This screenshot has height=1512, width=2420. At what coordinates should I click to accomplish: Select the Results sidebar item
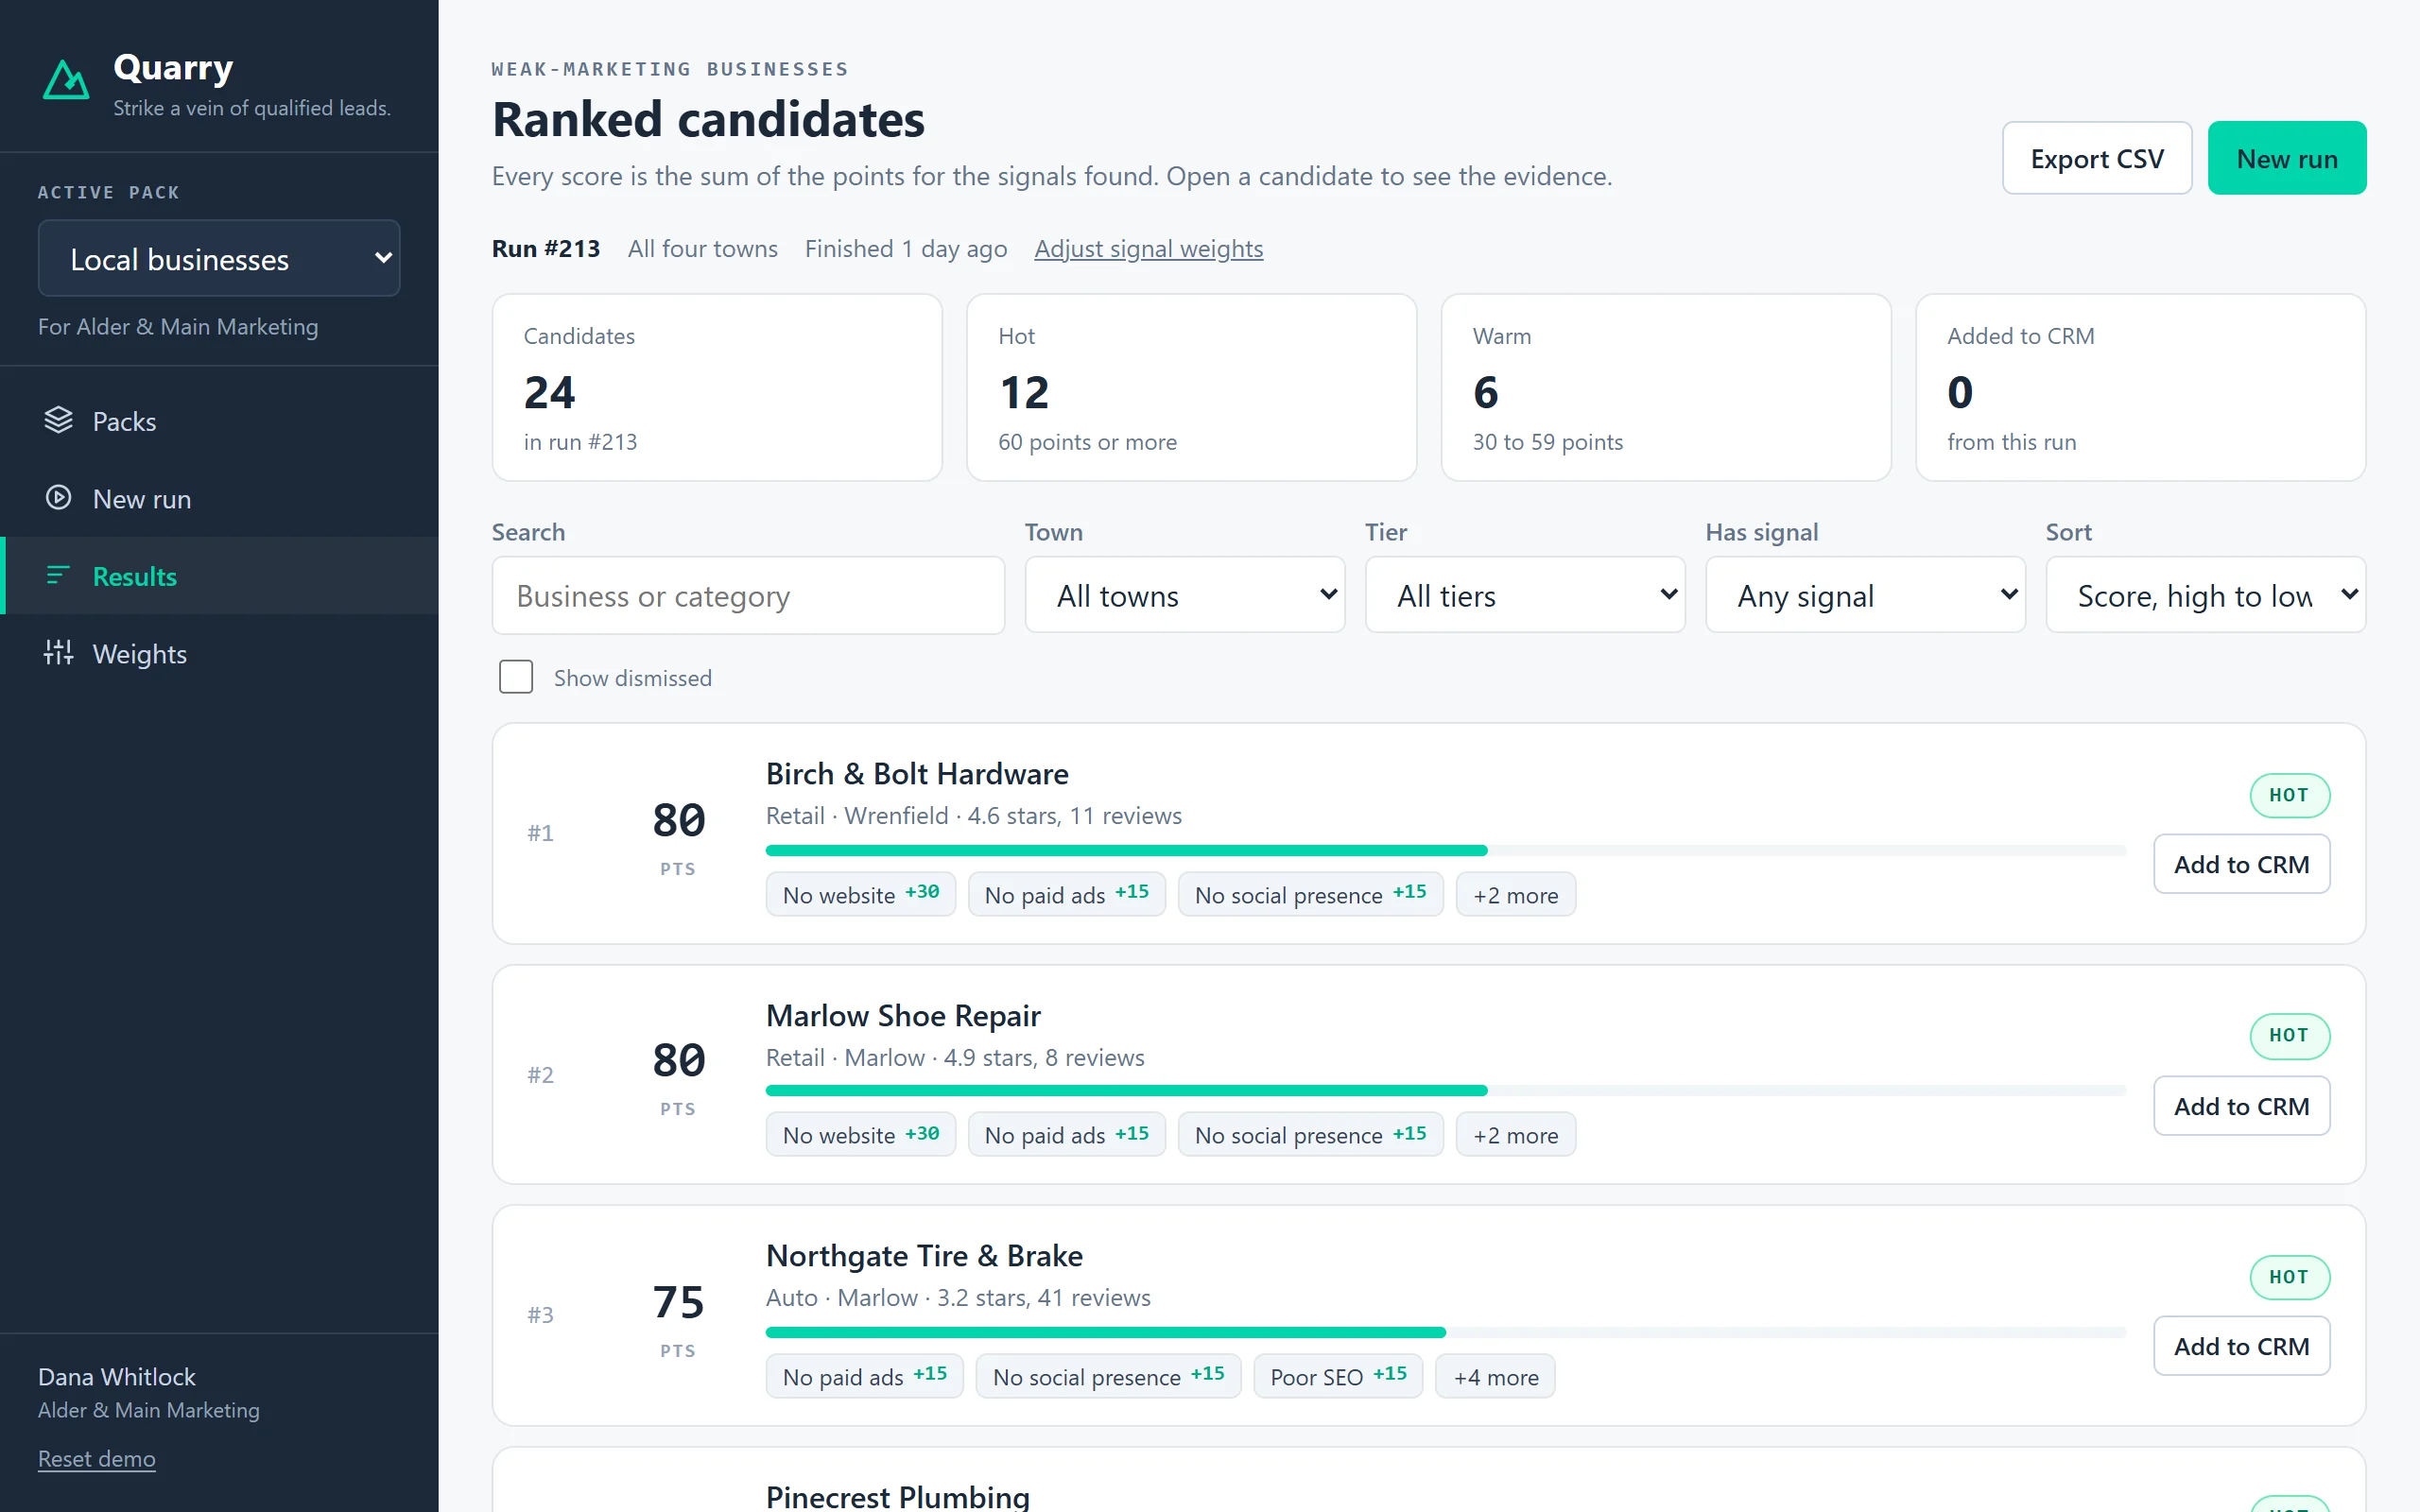219,576
